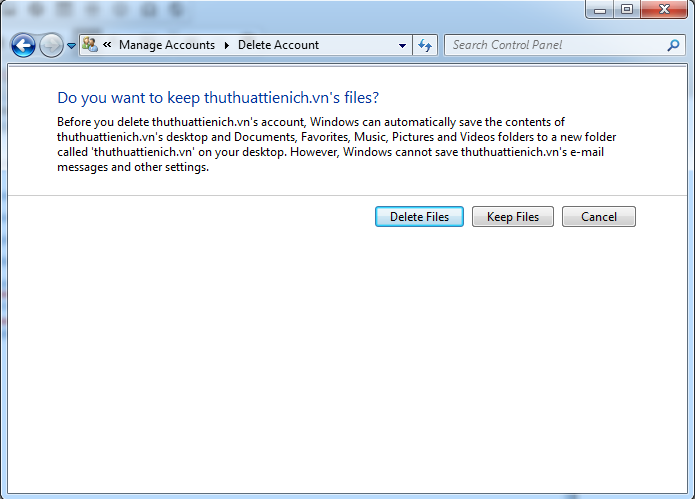This screenshot has width=695, height=499.
Task: Click the User Accounts icon in address bar
Action: click(90, 45)
